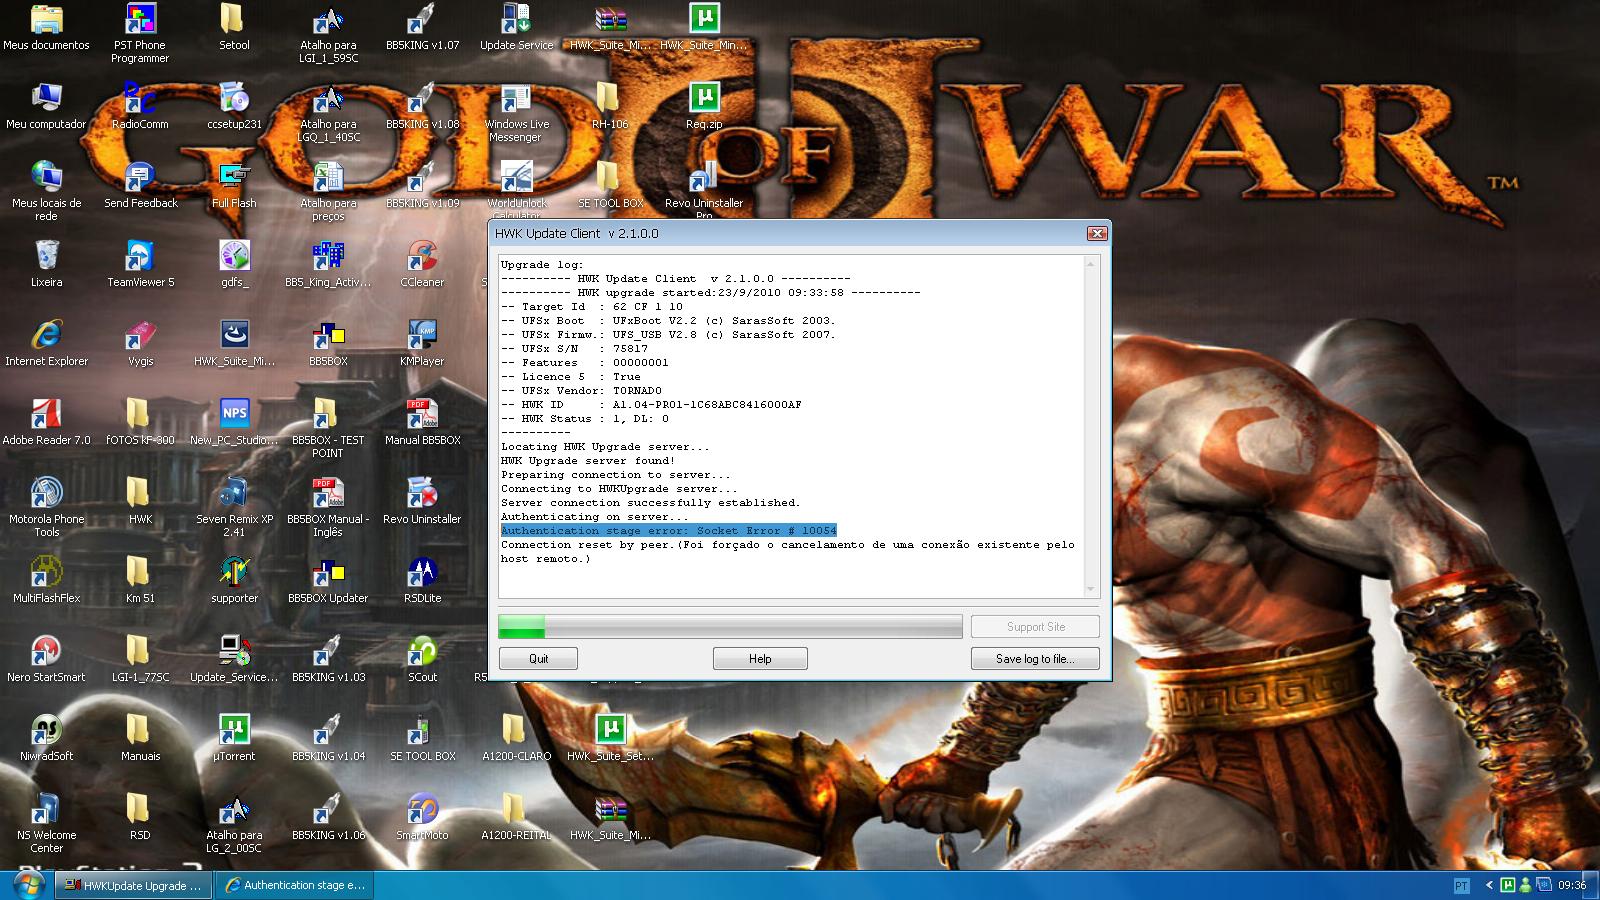Open Send Feedback desktop icon
1600x900 pixels.
pos(140,185)
